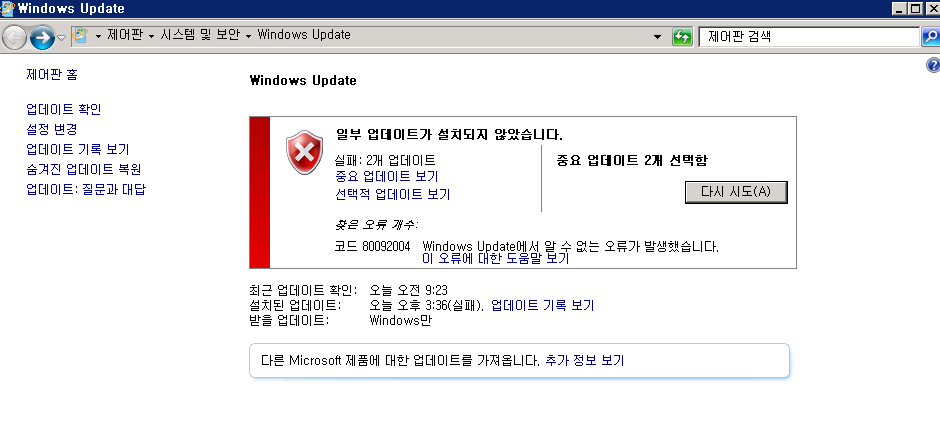940x425 pixels.
Task: Click the 실패: 2개 업데이트 text
Action: [x=385, y=160]
